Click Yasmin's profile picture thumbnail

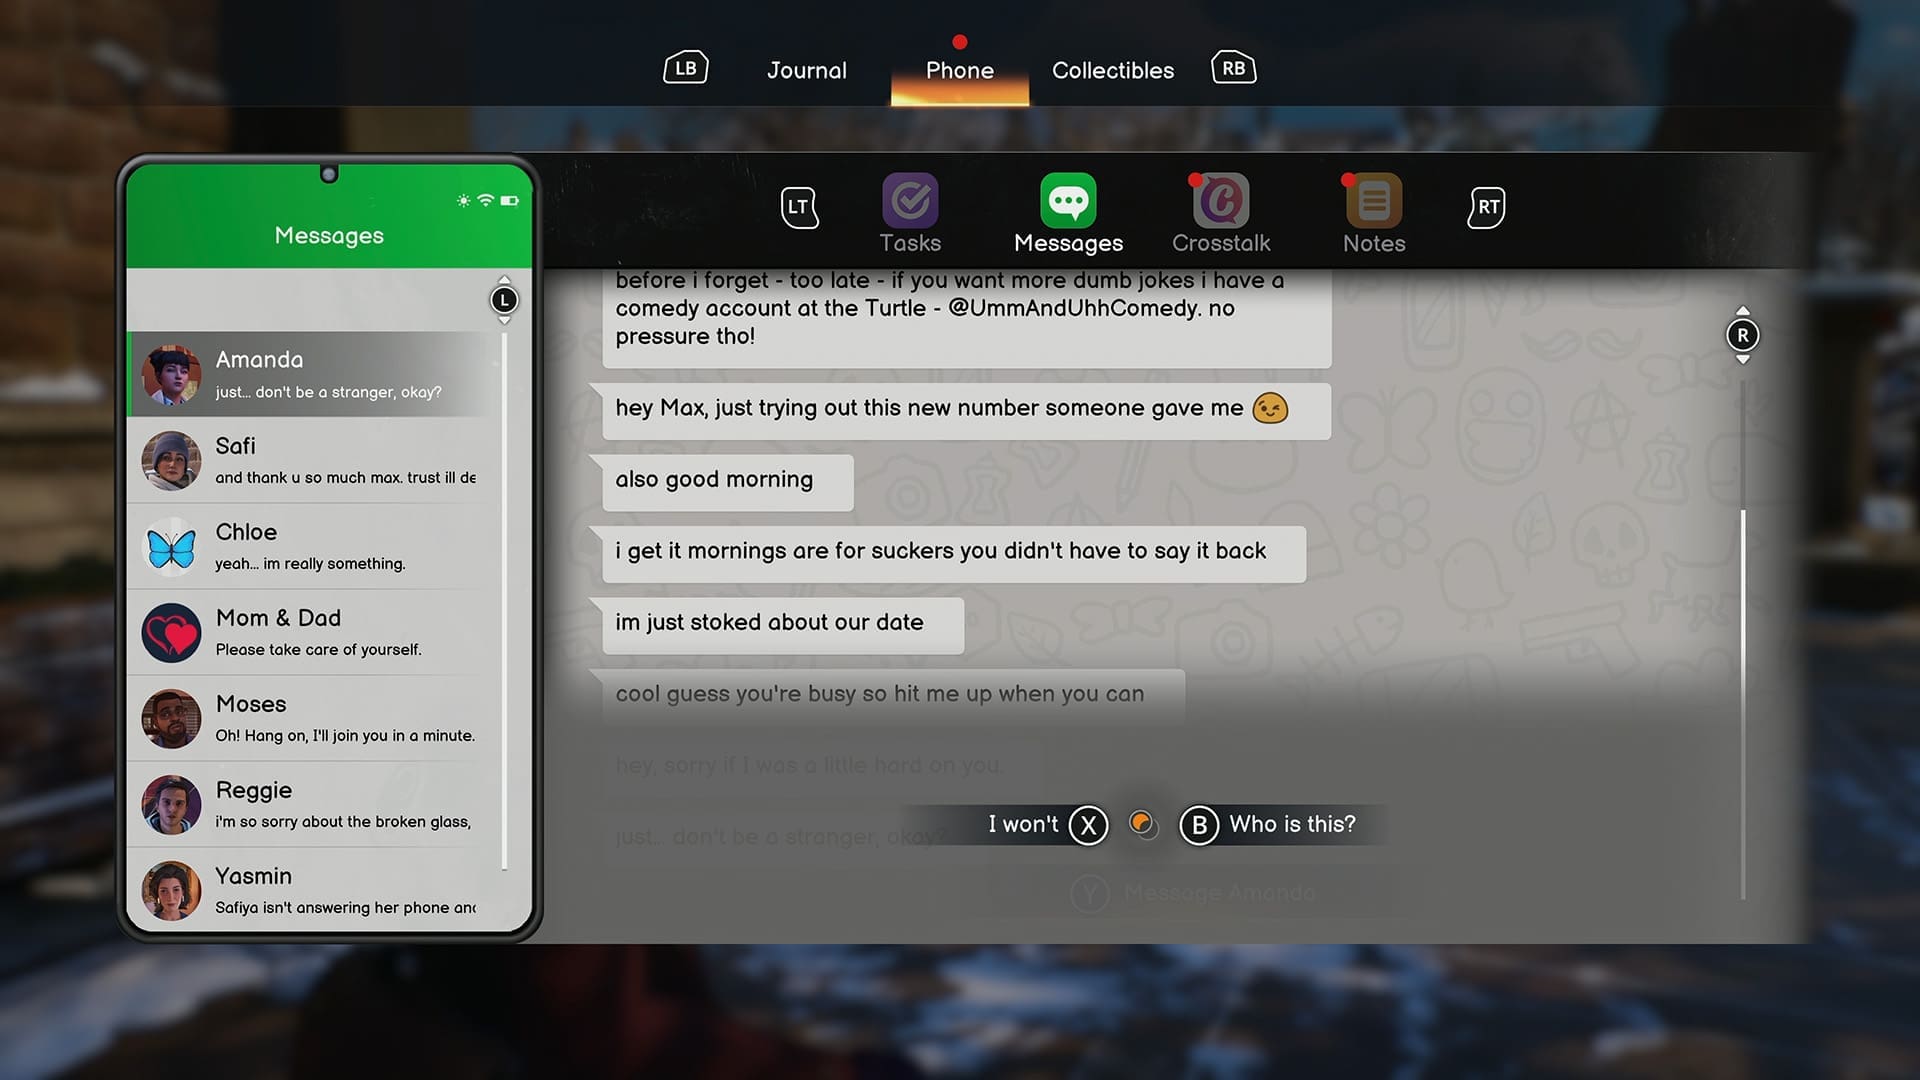(171, 890)
